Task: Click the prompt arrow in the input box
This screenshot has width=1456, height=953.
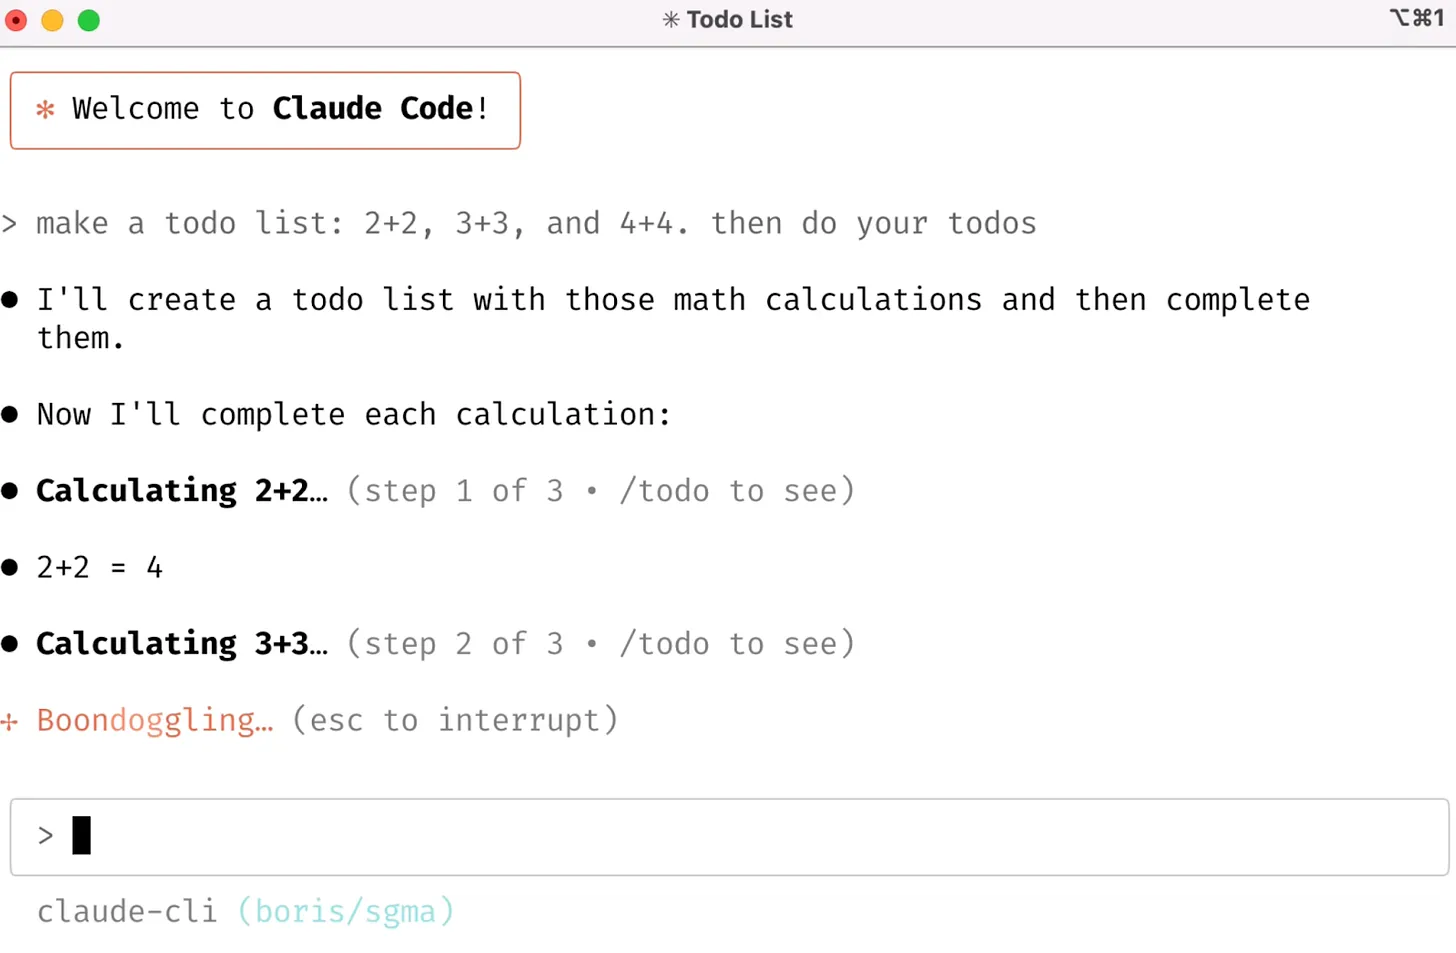Action: click(x=46, y=836)
